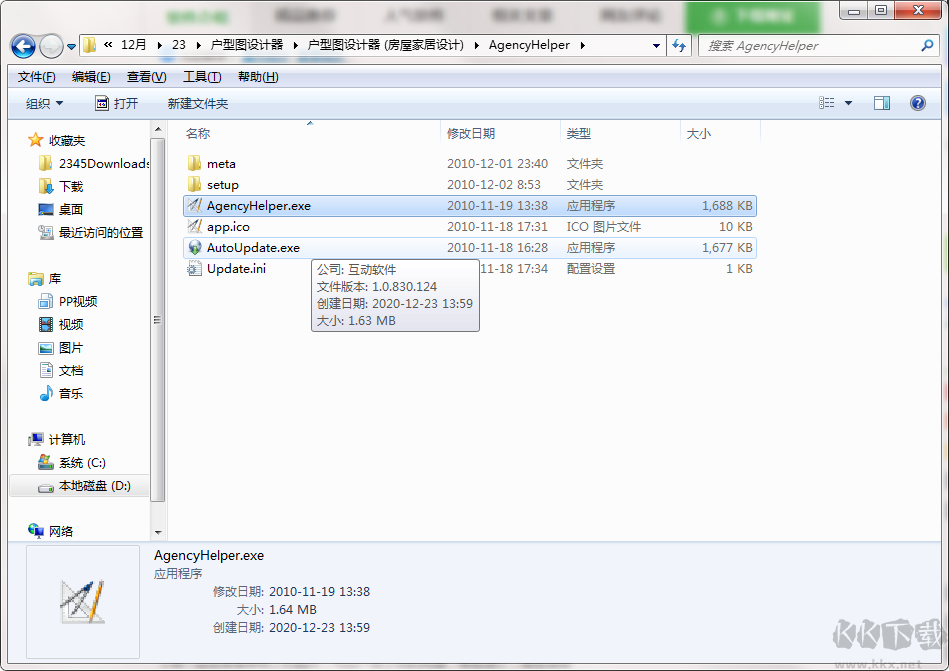
Task: Expand the view options dropdown arrow
Action: 848,103
